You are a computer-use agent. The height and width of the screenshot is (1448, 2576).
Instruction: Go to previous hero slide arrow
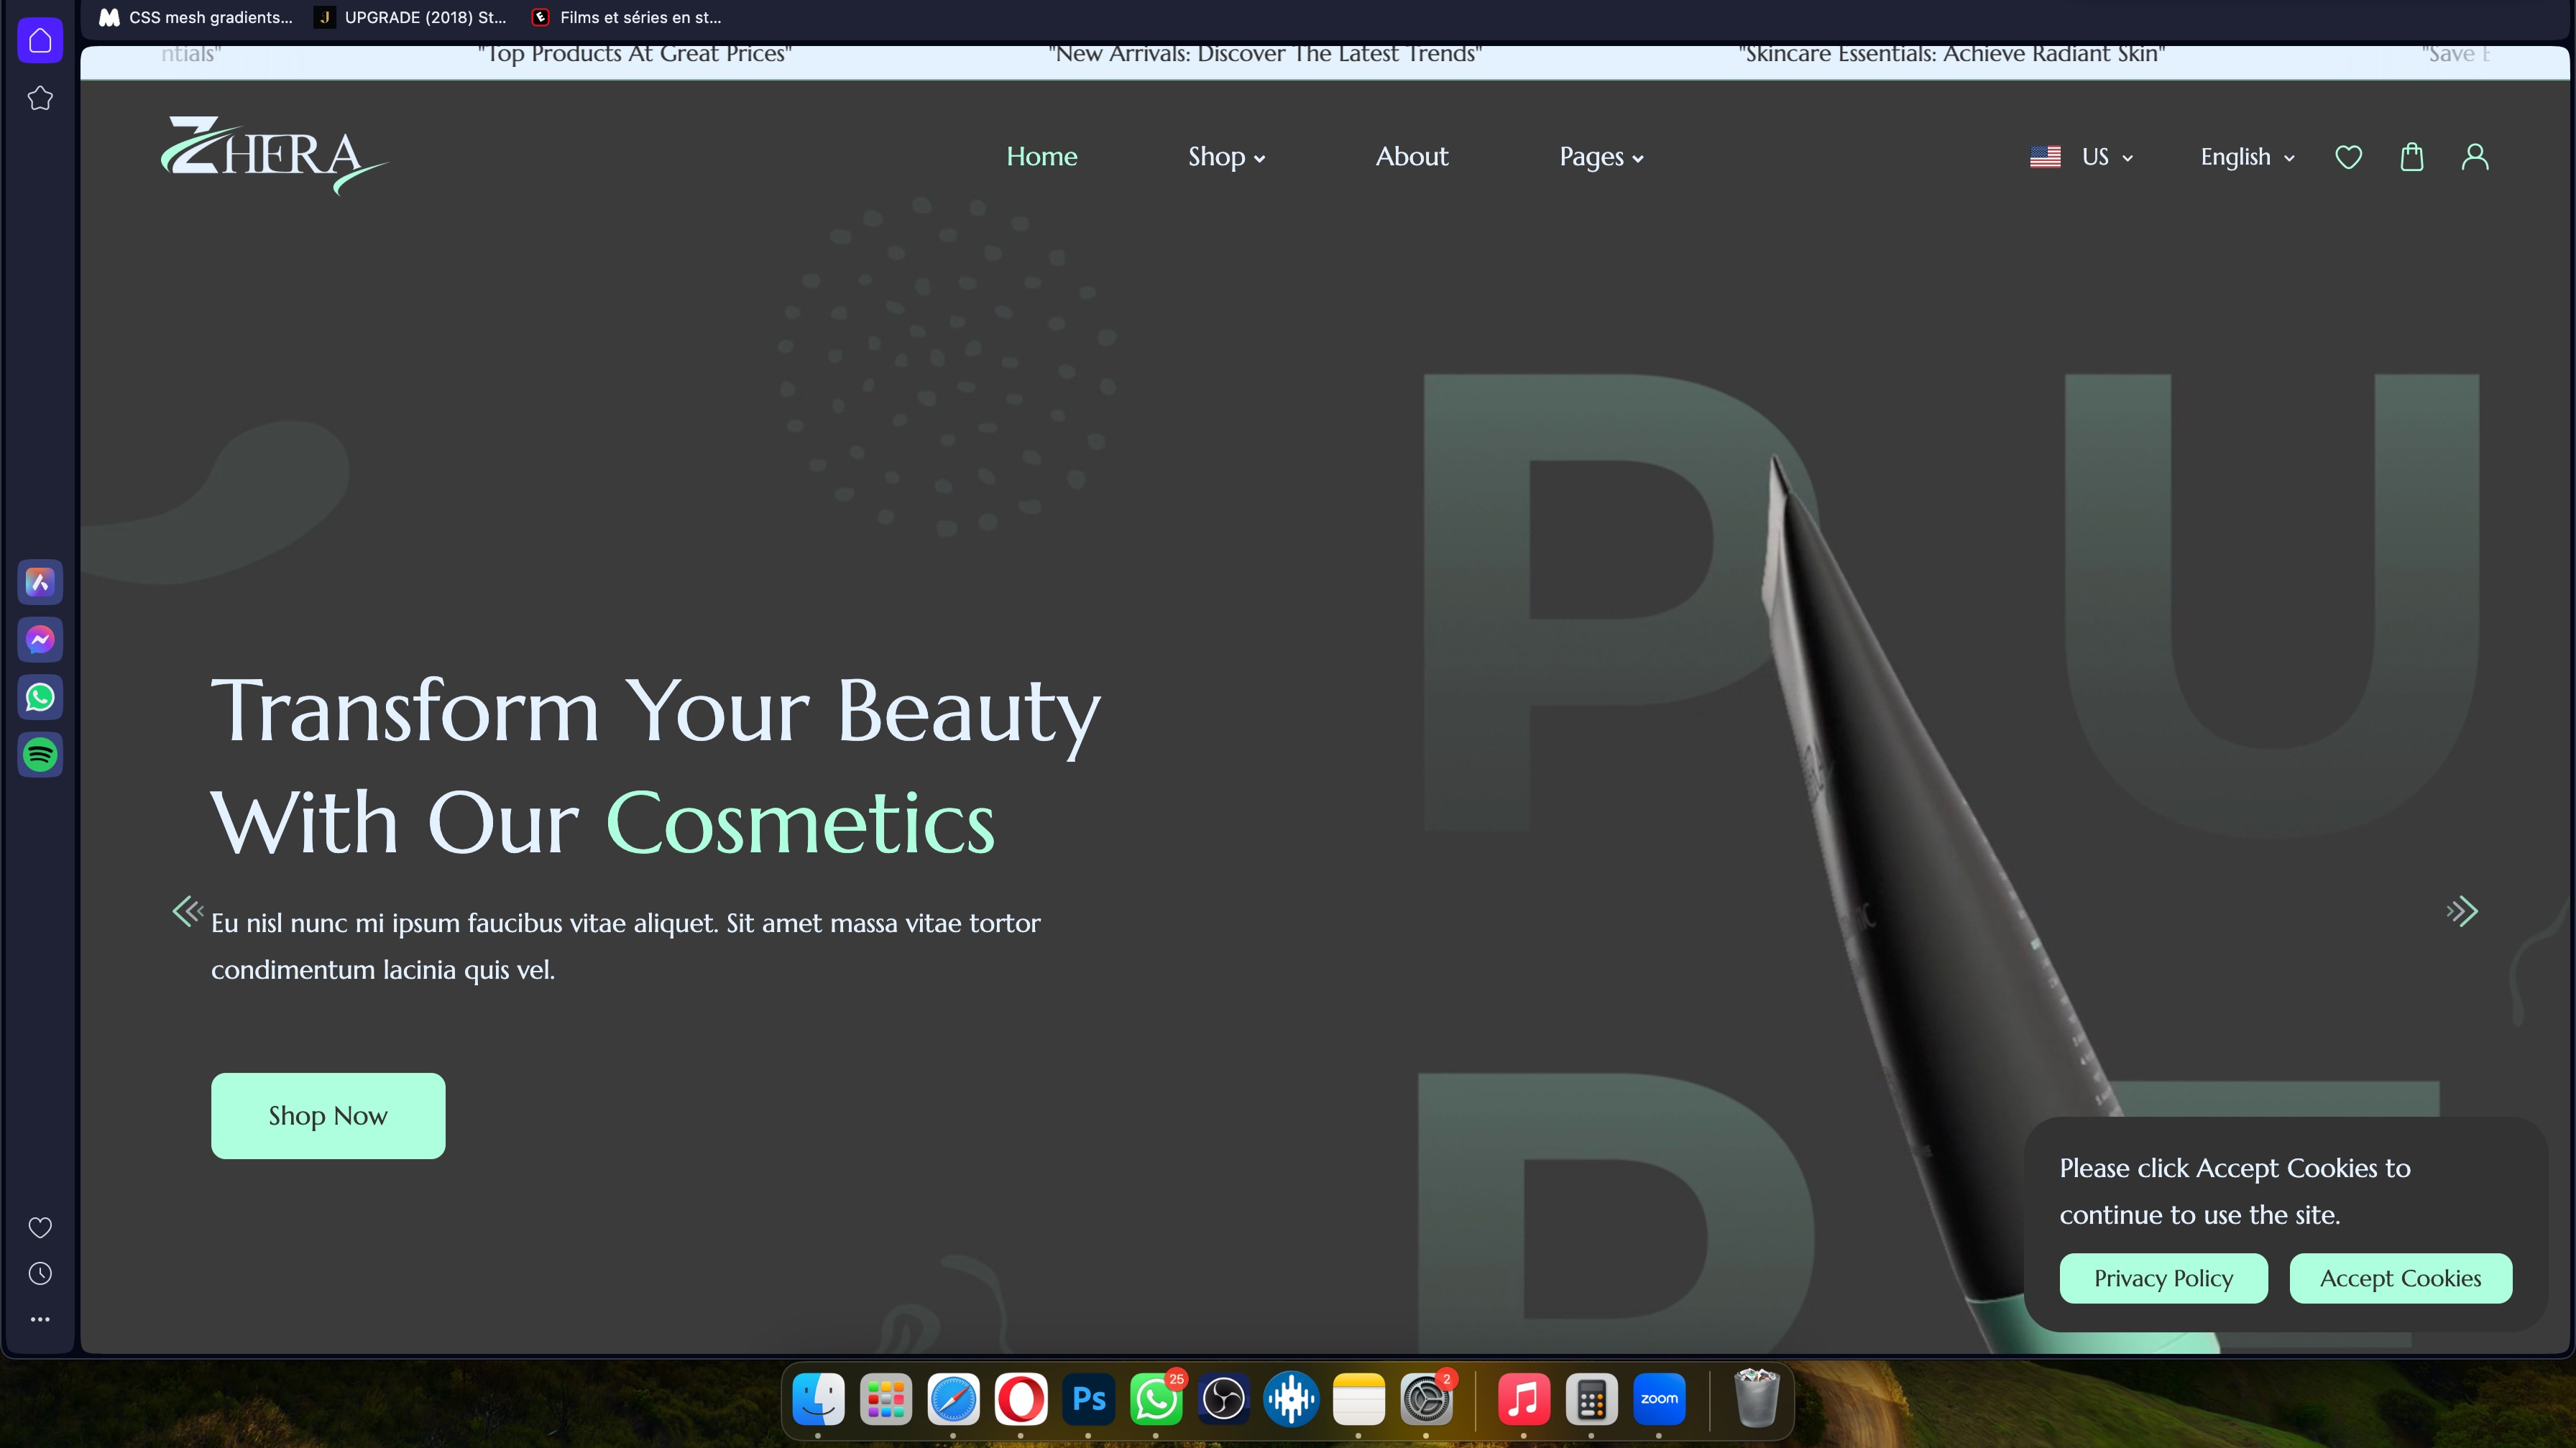pyautogui.click(x=187, y=911)
